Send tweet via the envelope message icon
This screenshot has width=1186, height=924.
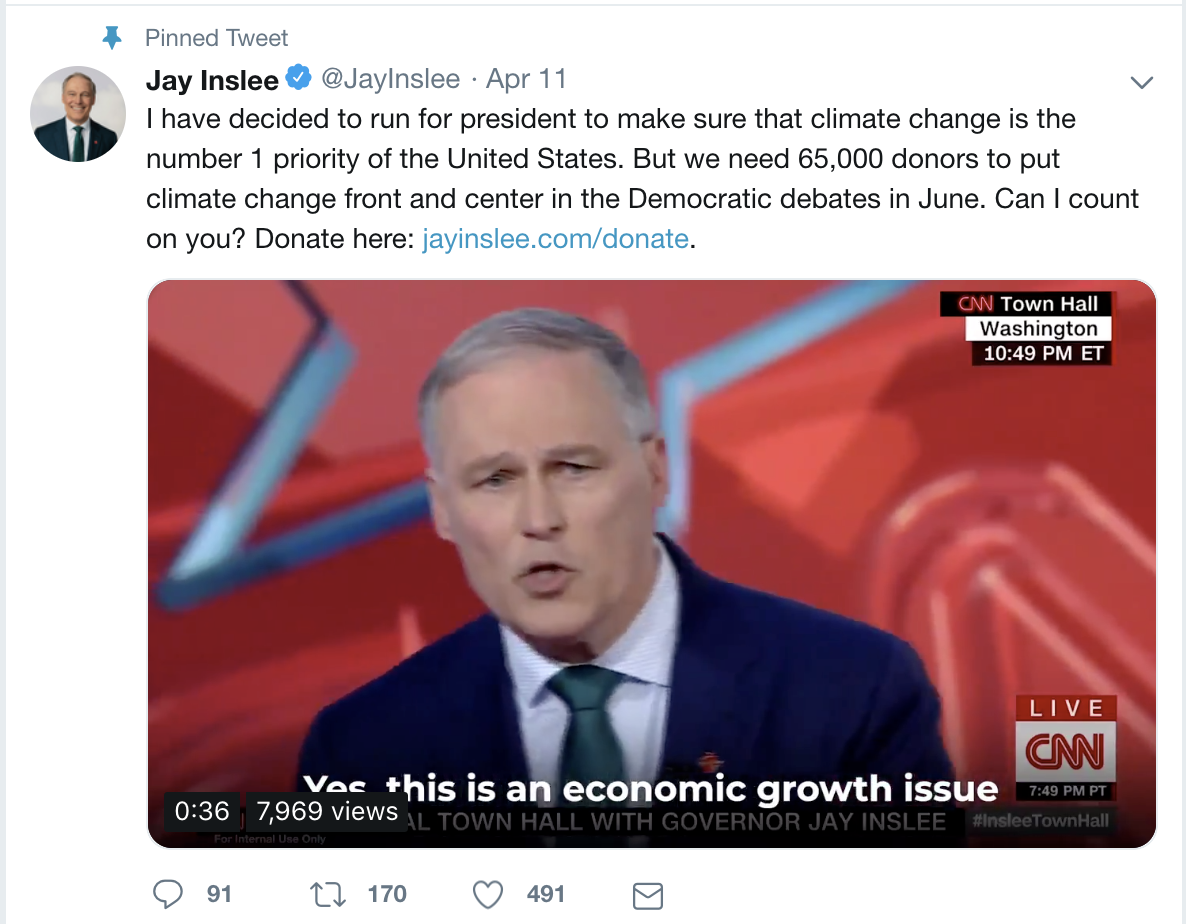[x=648, y=894]
